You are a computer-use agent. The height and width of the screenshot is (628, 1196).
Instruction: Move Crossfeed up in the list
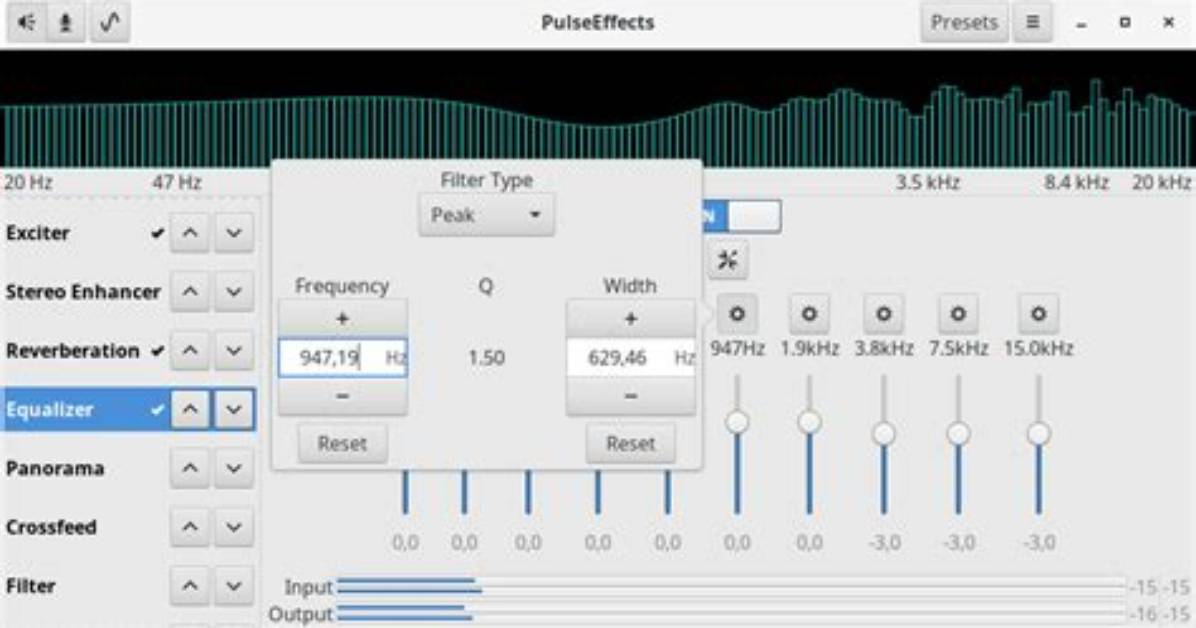click(190, 527)
